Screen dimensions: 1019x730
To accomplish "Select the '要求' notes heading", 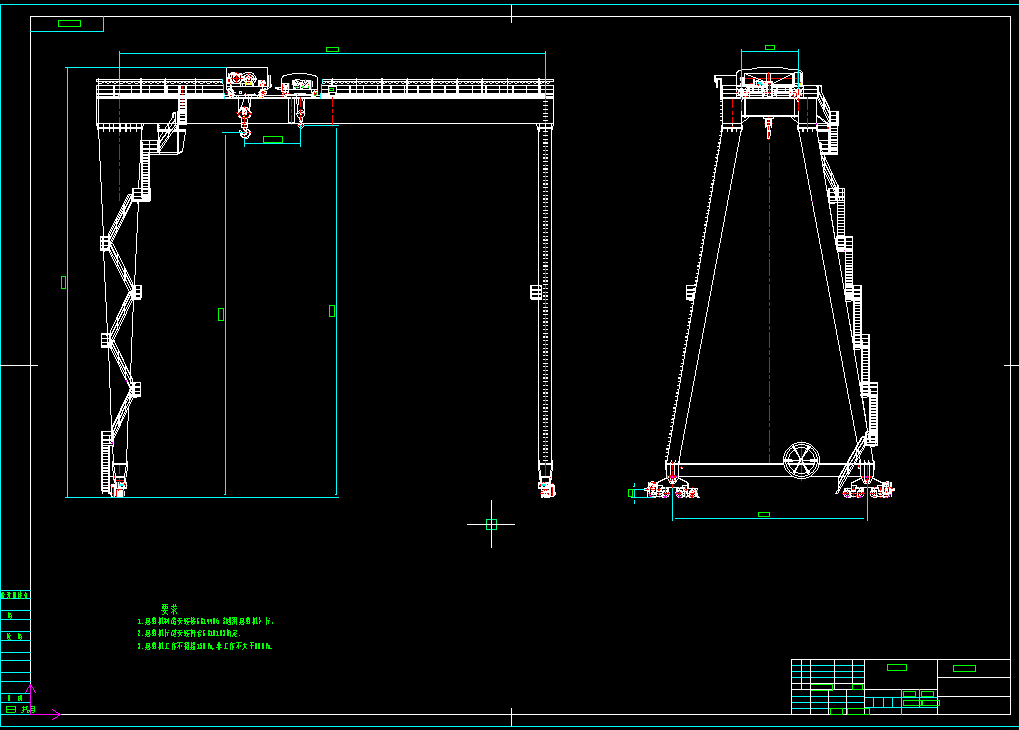I will tap(169, 609).
